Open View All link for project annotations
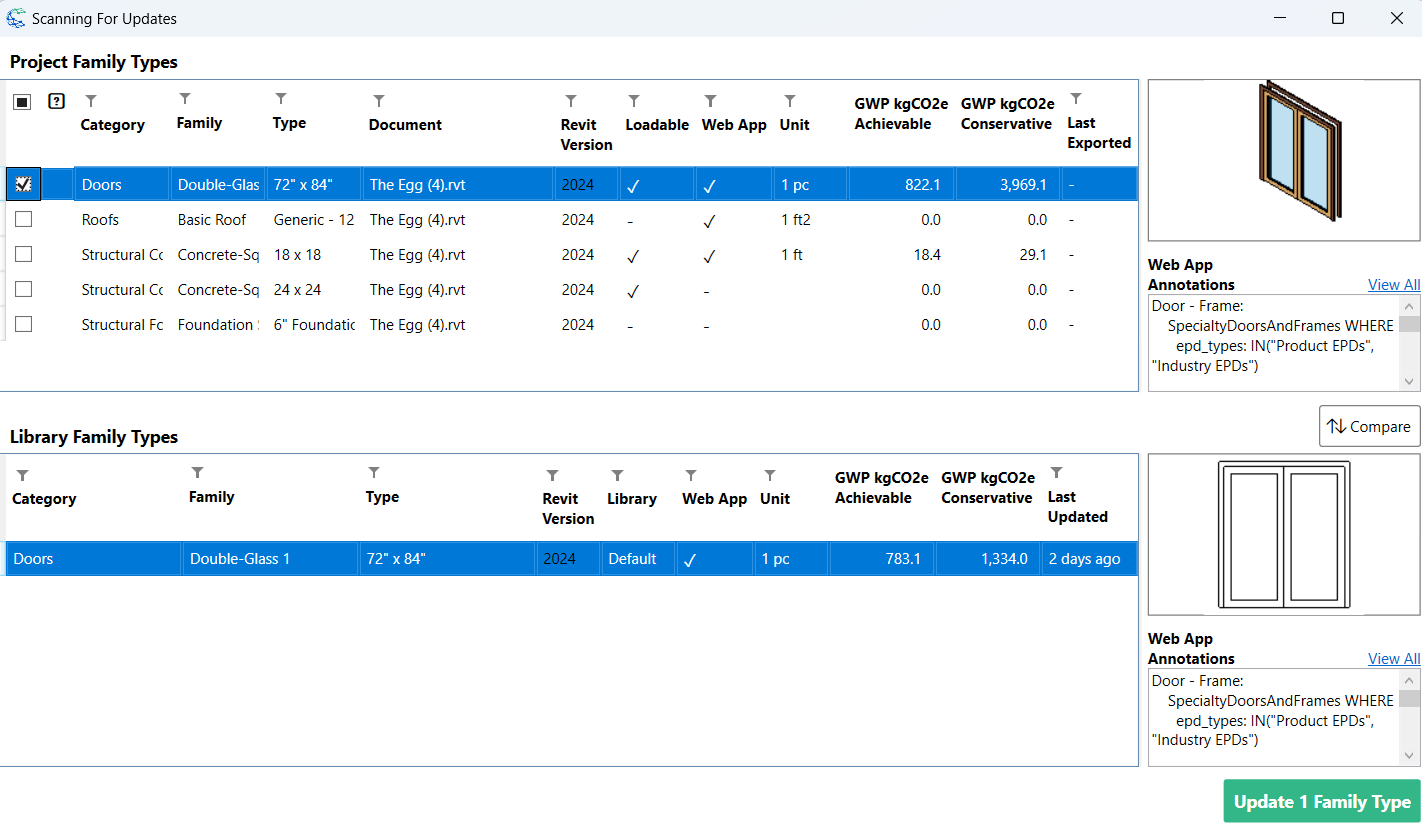The height and width of the screenshot is (831, 1422). (x=1393, y=285)
